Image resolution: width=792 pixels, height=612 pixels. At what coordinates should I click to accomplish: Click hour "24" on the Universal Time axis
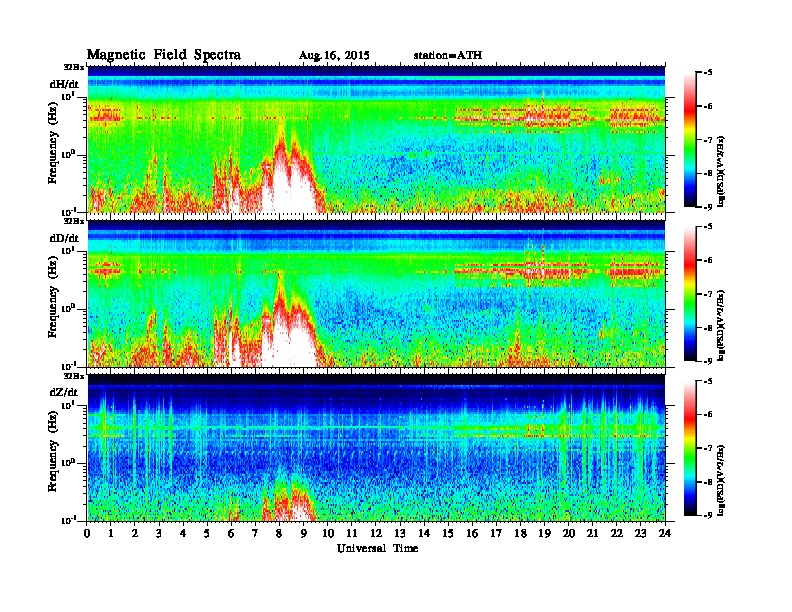[665, 534]
